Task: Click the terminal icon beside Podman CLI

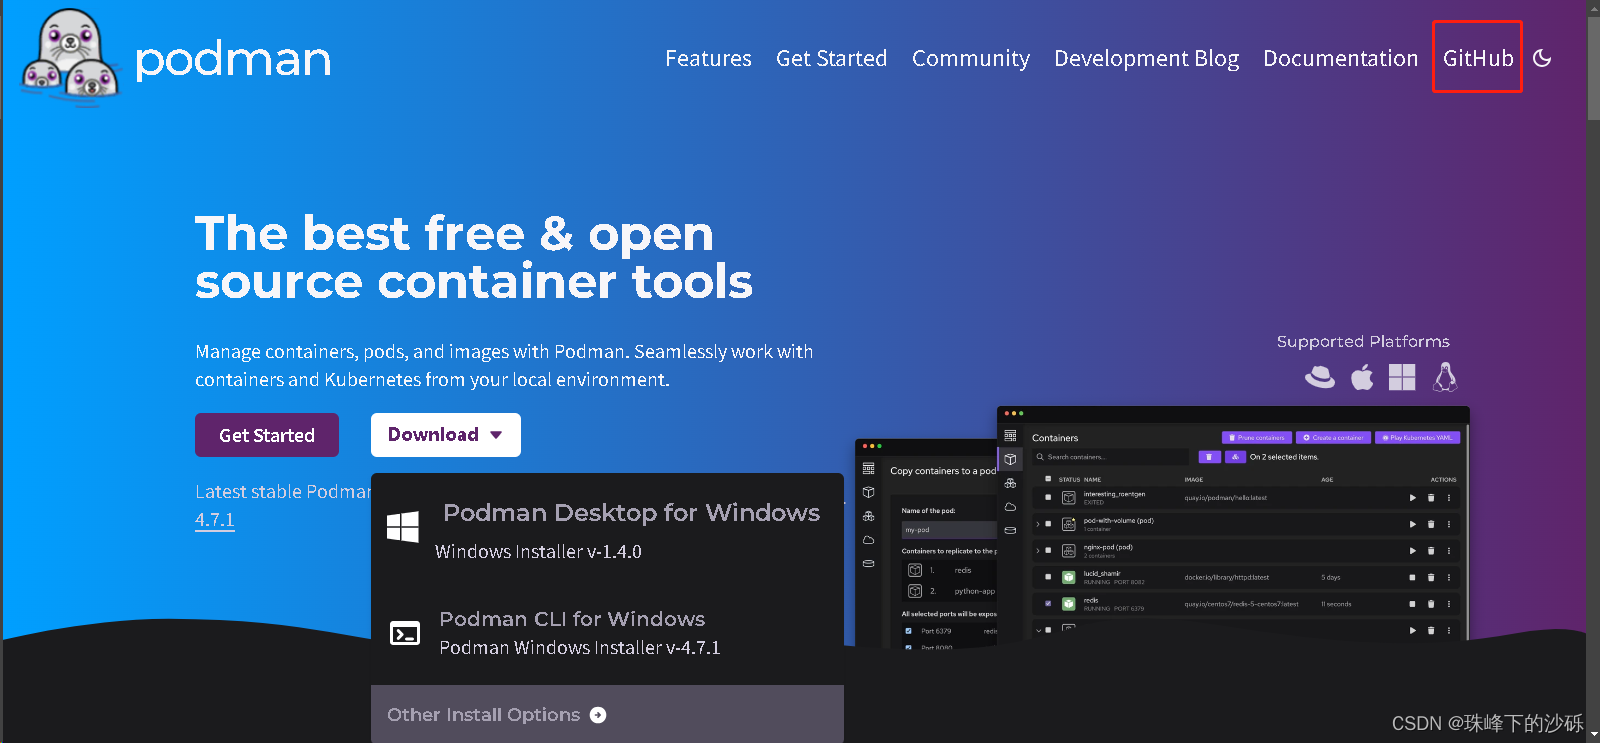Action: coord(404,633)
